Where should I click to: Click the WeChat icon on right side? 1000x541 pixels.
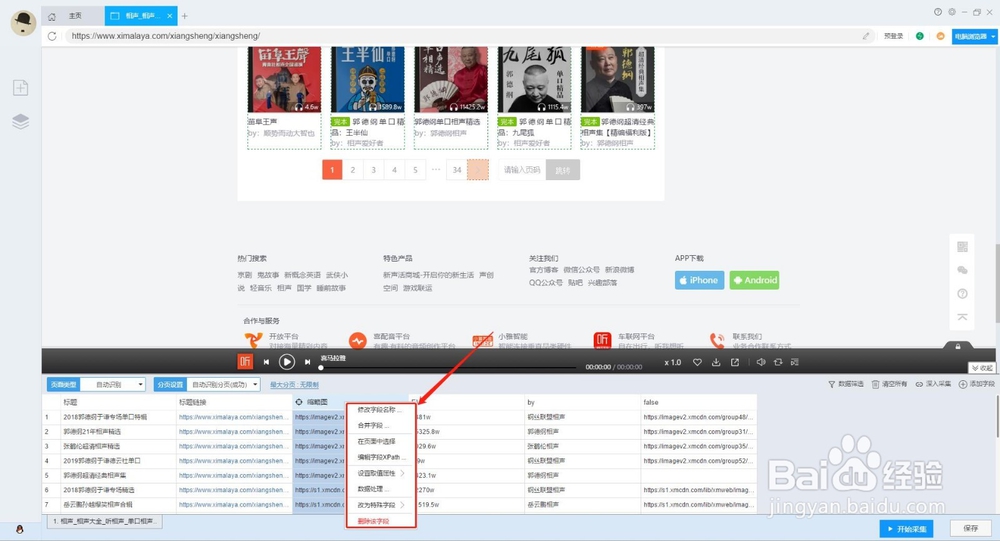[962, 270]
